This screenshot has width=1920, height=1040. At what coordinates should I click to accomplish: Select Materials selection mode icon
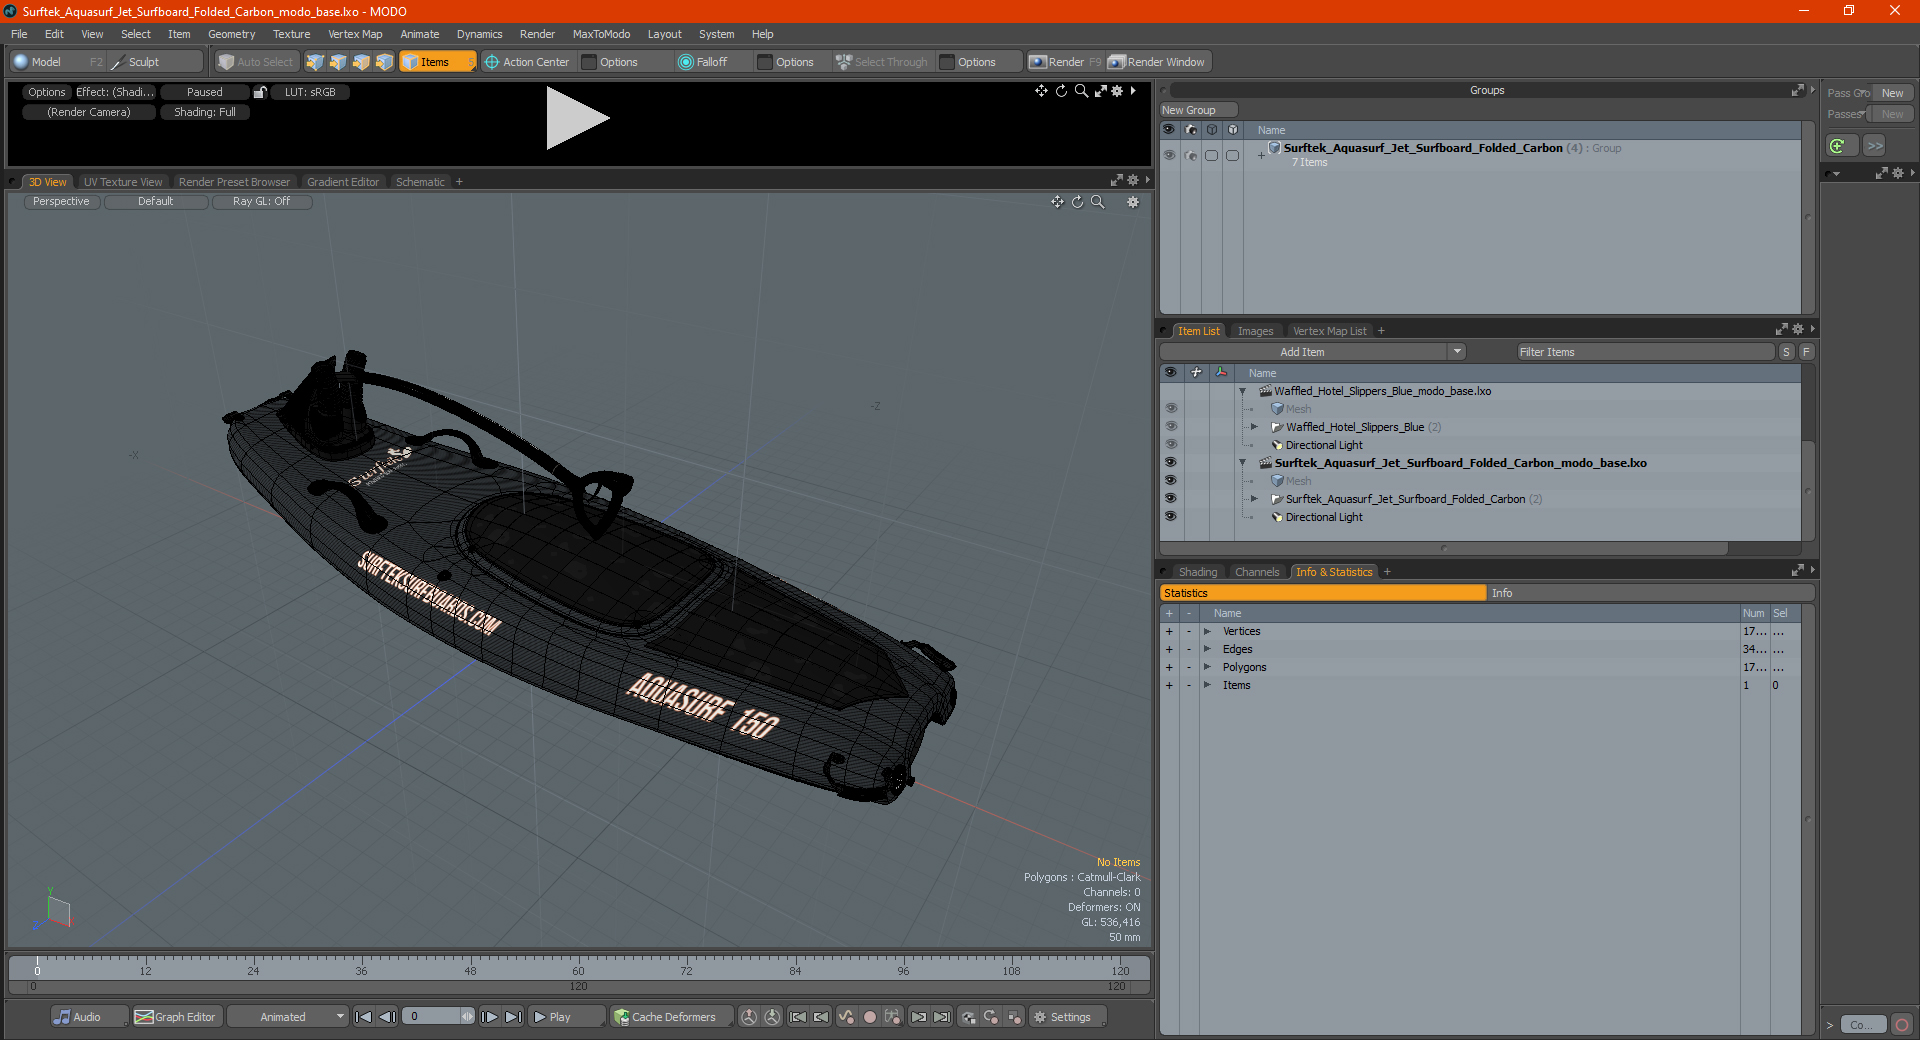click(x=384, y=62)
